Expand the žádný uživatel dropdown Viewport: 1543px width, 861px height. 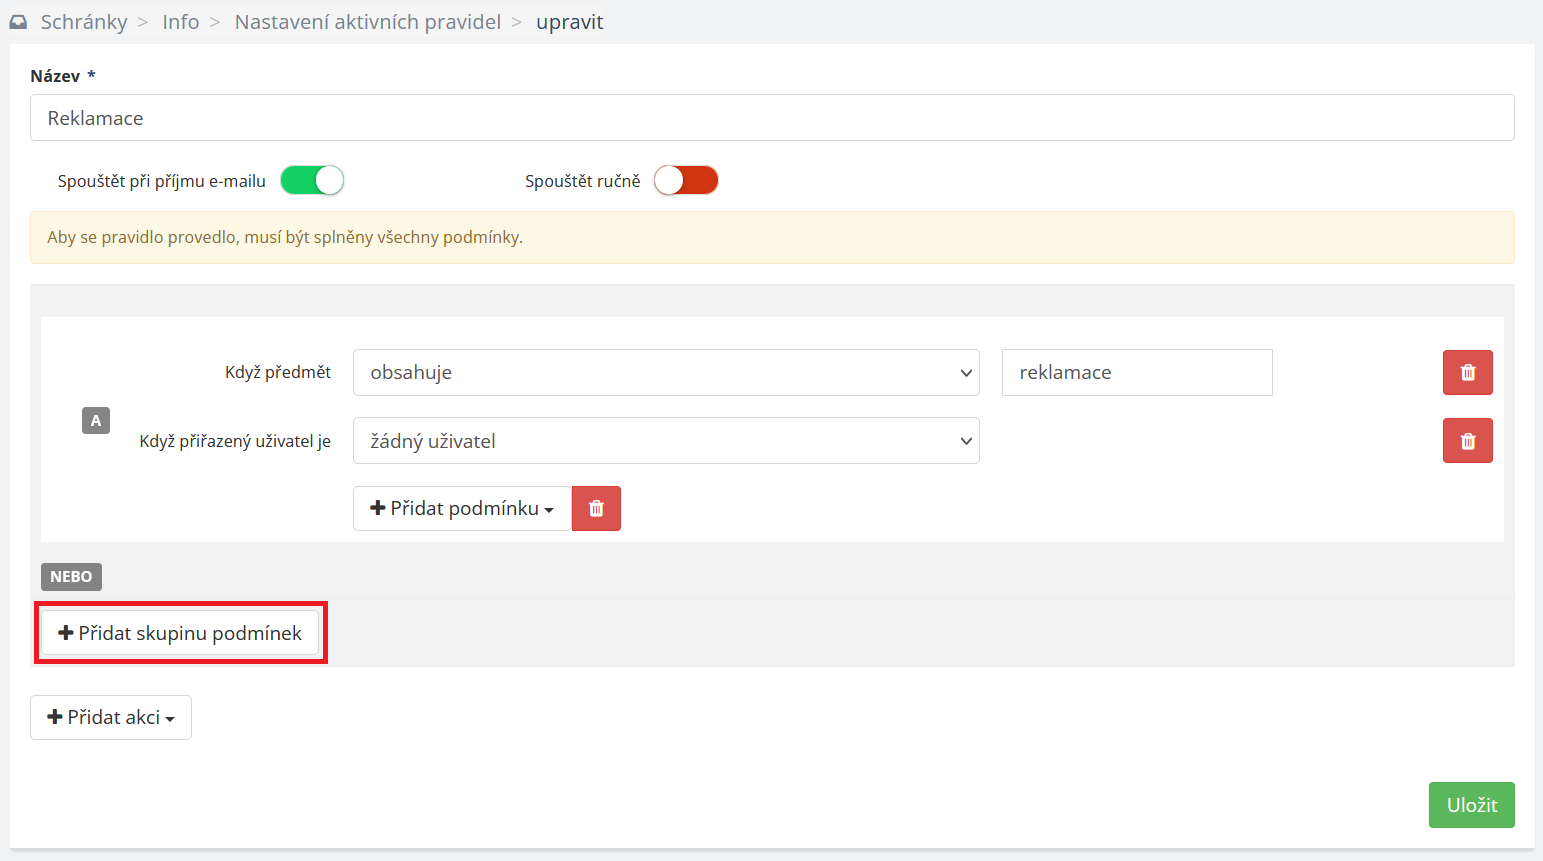(x=666, y=441)
